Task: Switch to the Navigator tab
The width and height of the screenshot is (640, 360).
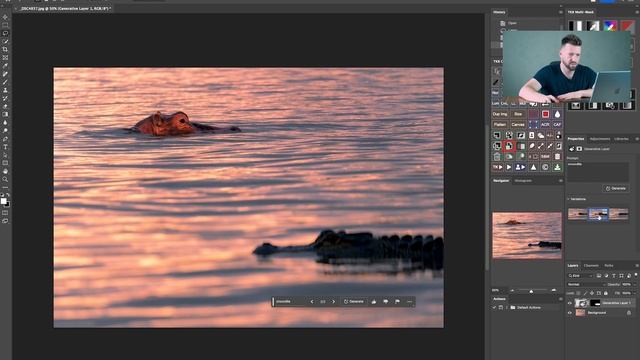Action: tap(501, 180)
